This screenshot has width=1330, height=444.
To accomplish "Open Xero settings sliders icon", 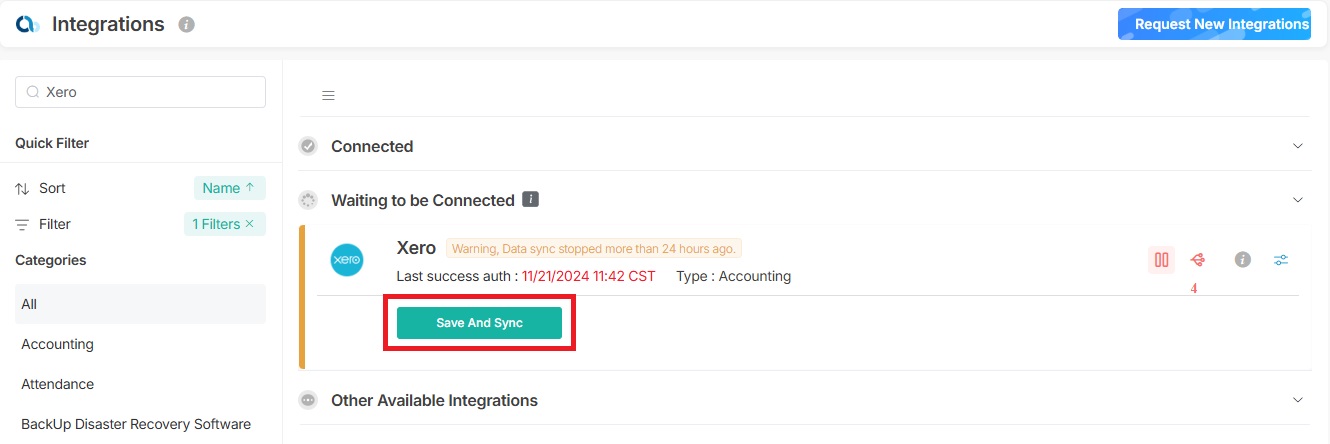I will [1281, 260].
